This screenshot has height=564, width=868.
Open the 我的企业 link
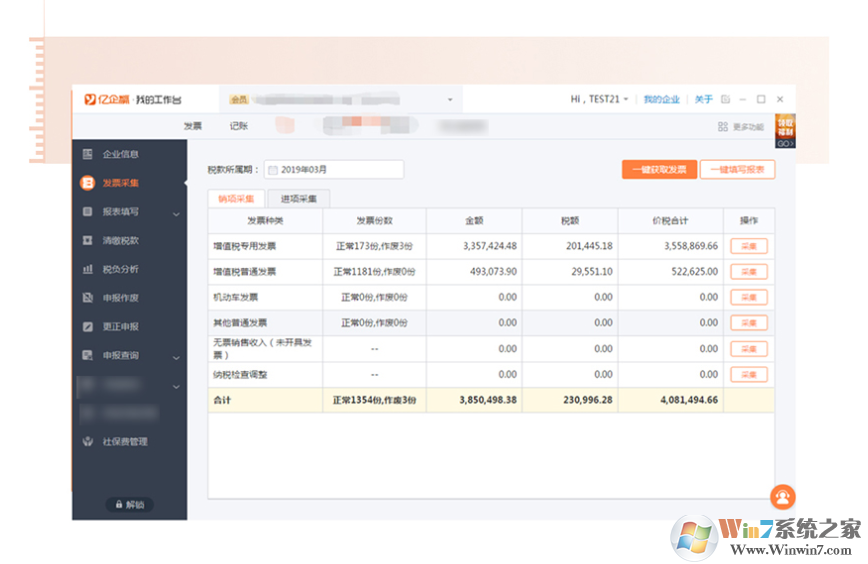[662, 99]
